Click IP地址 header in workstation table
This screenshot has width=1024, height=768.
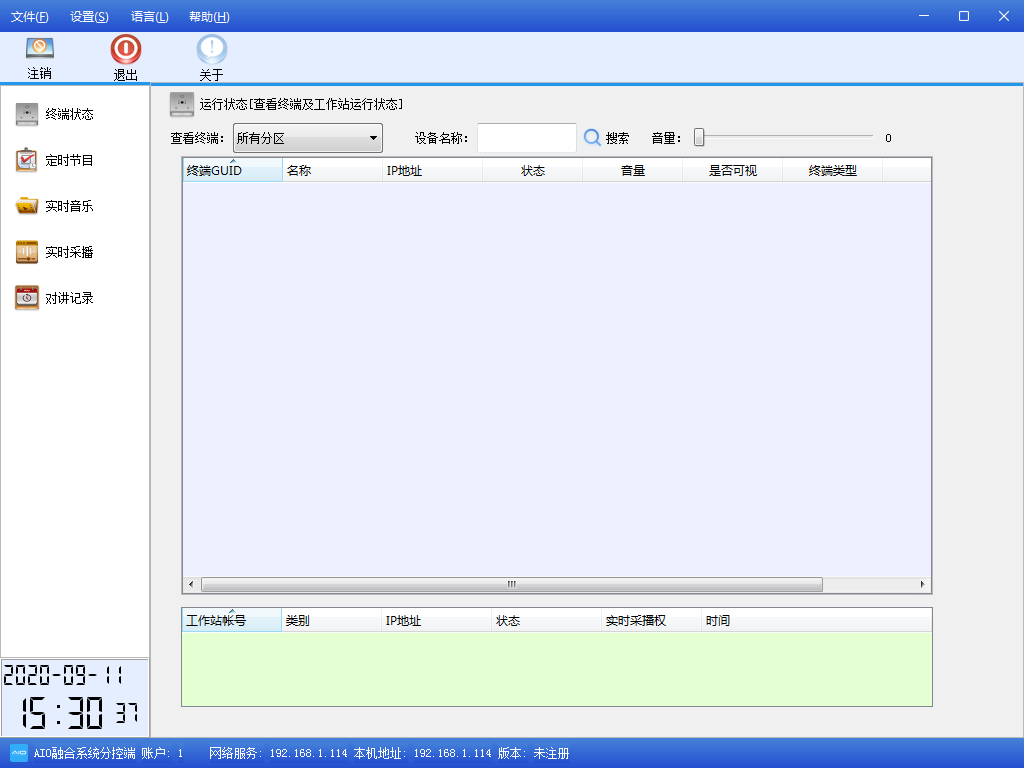tap(437, 620)
